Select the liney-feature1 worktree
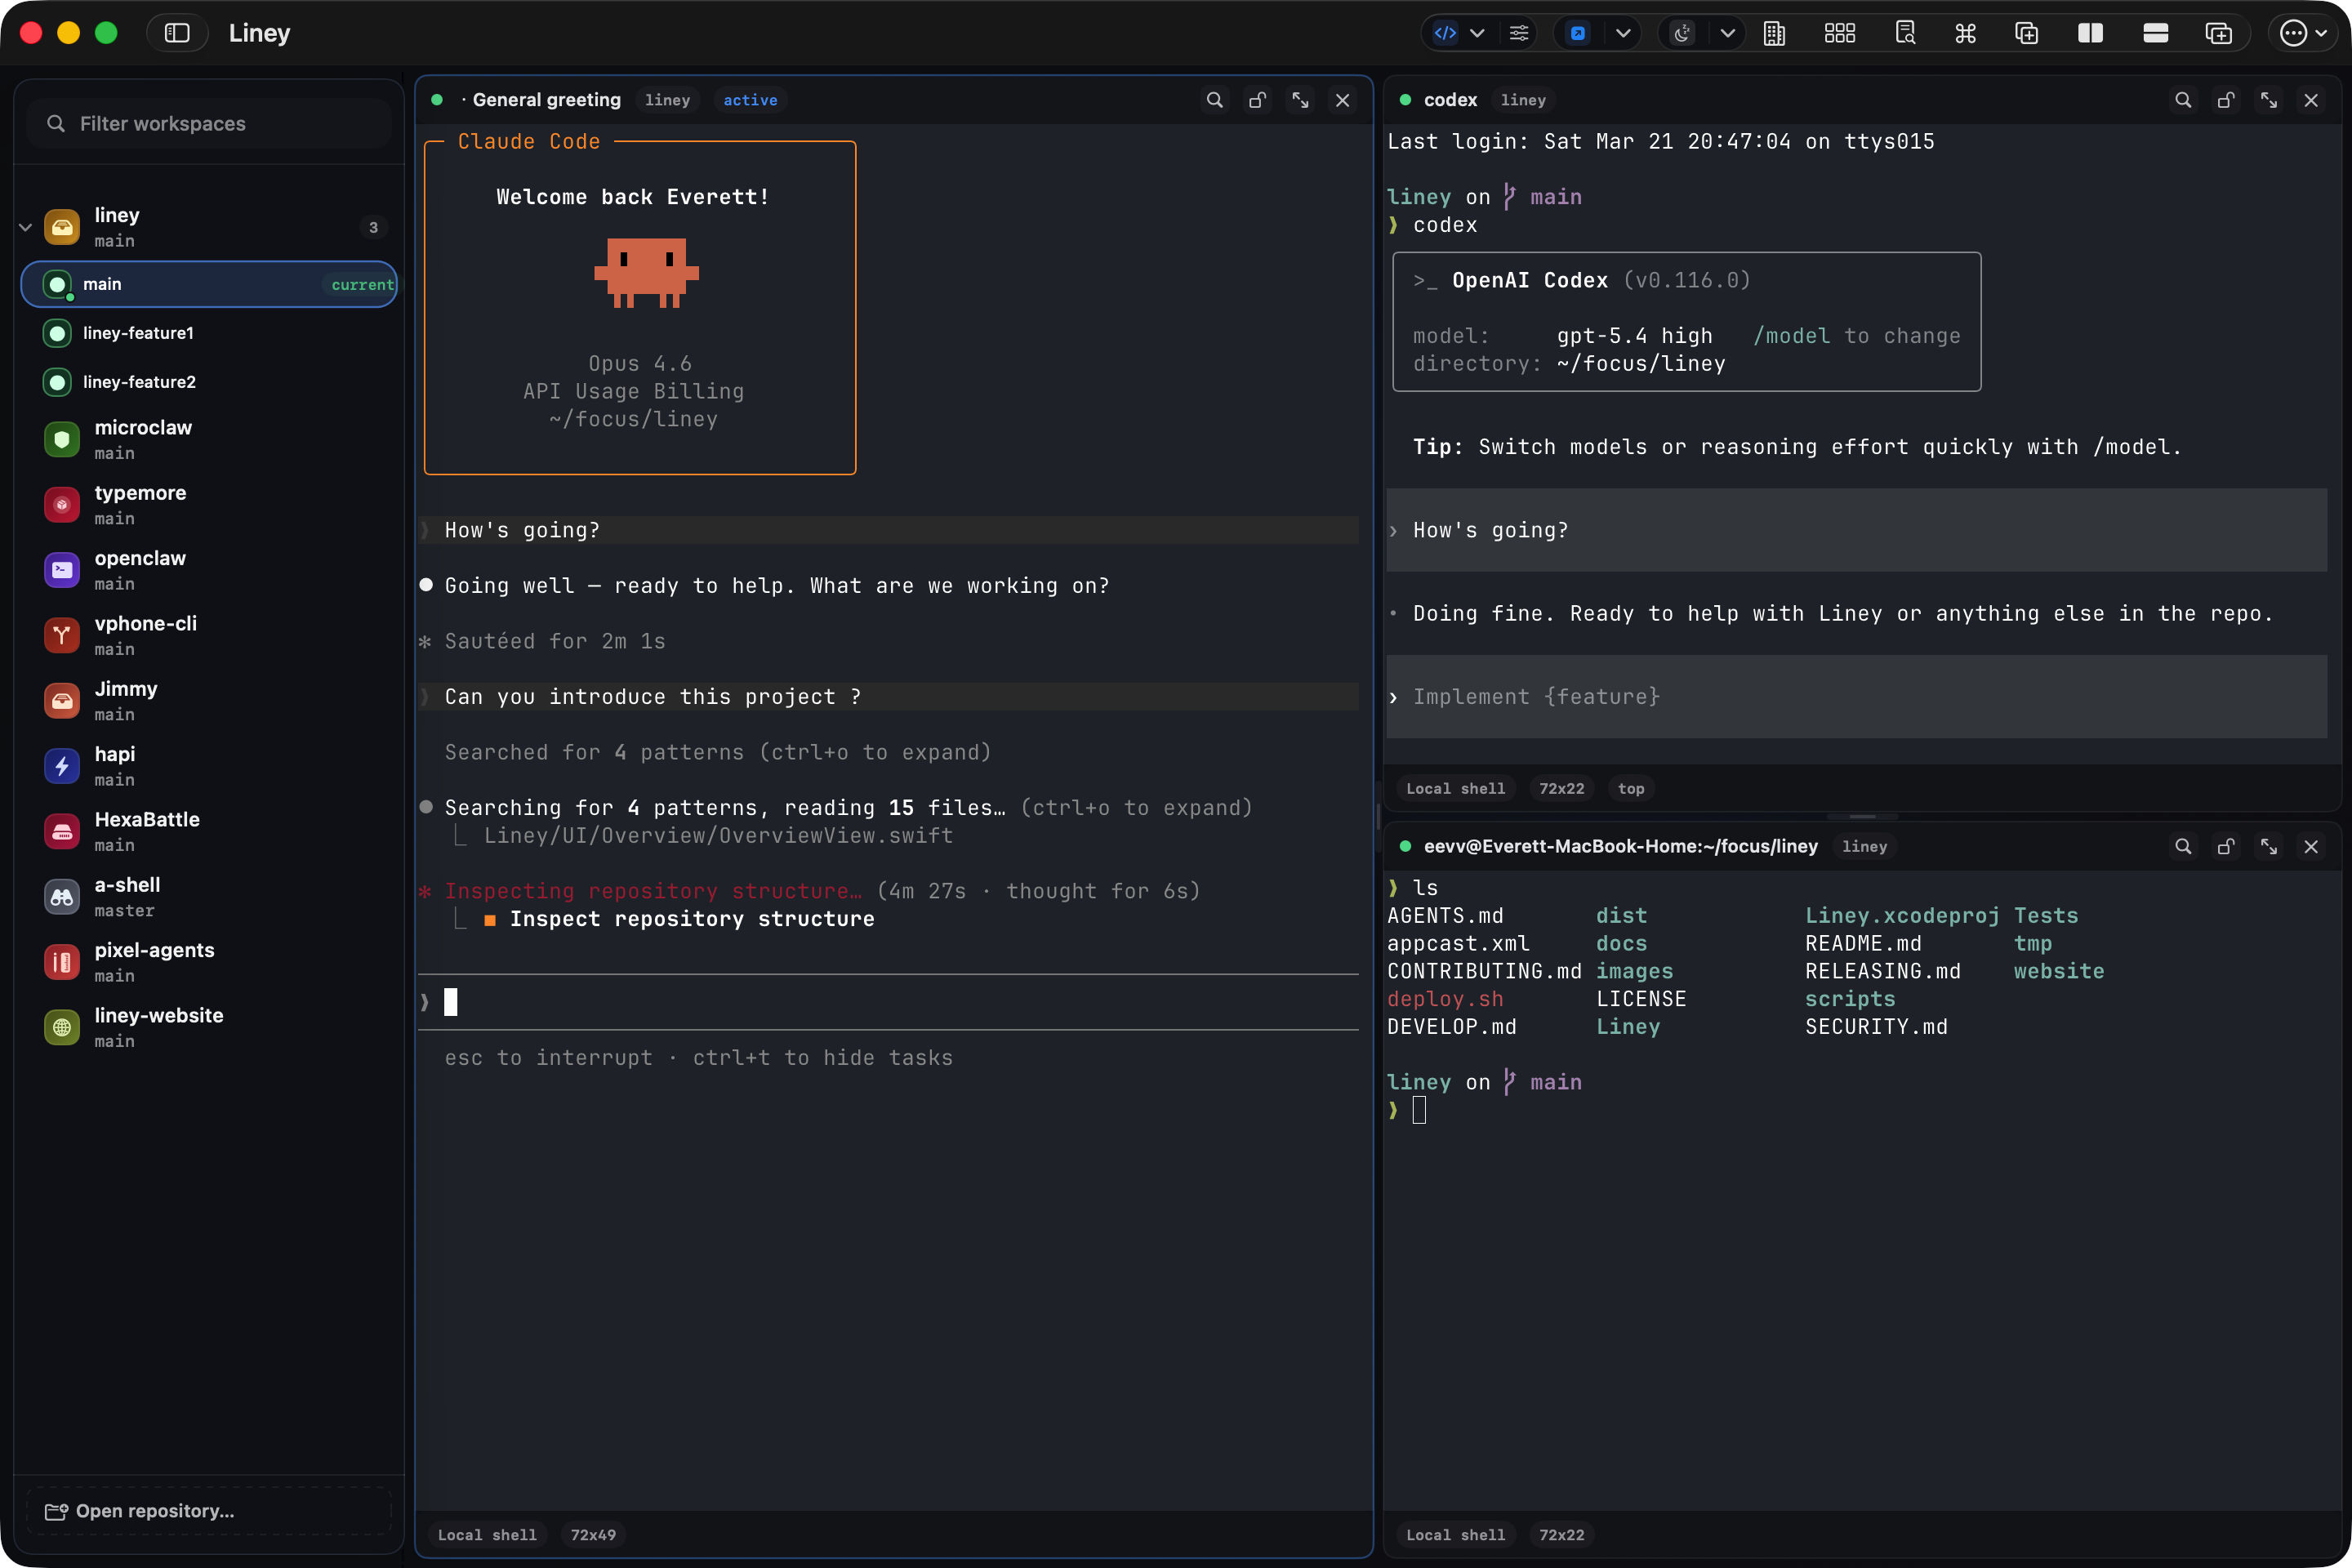 pos(138,333)
